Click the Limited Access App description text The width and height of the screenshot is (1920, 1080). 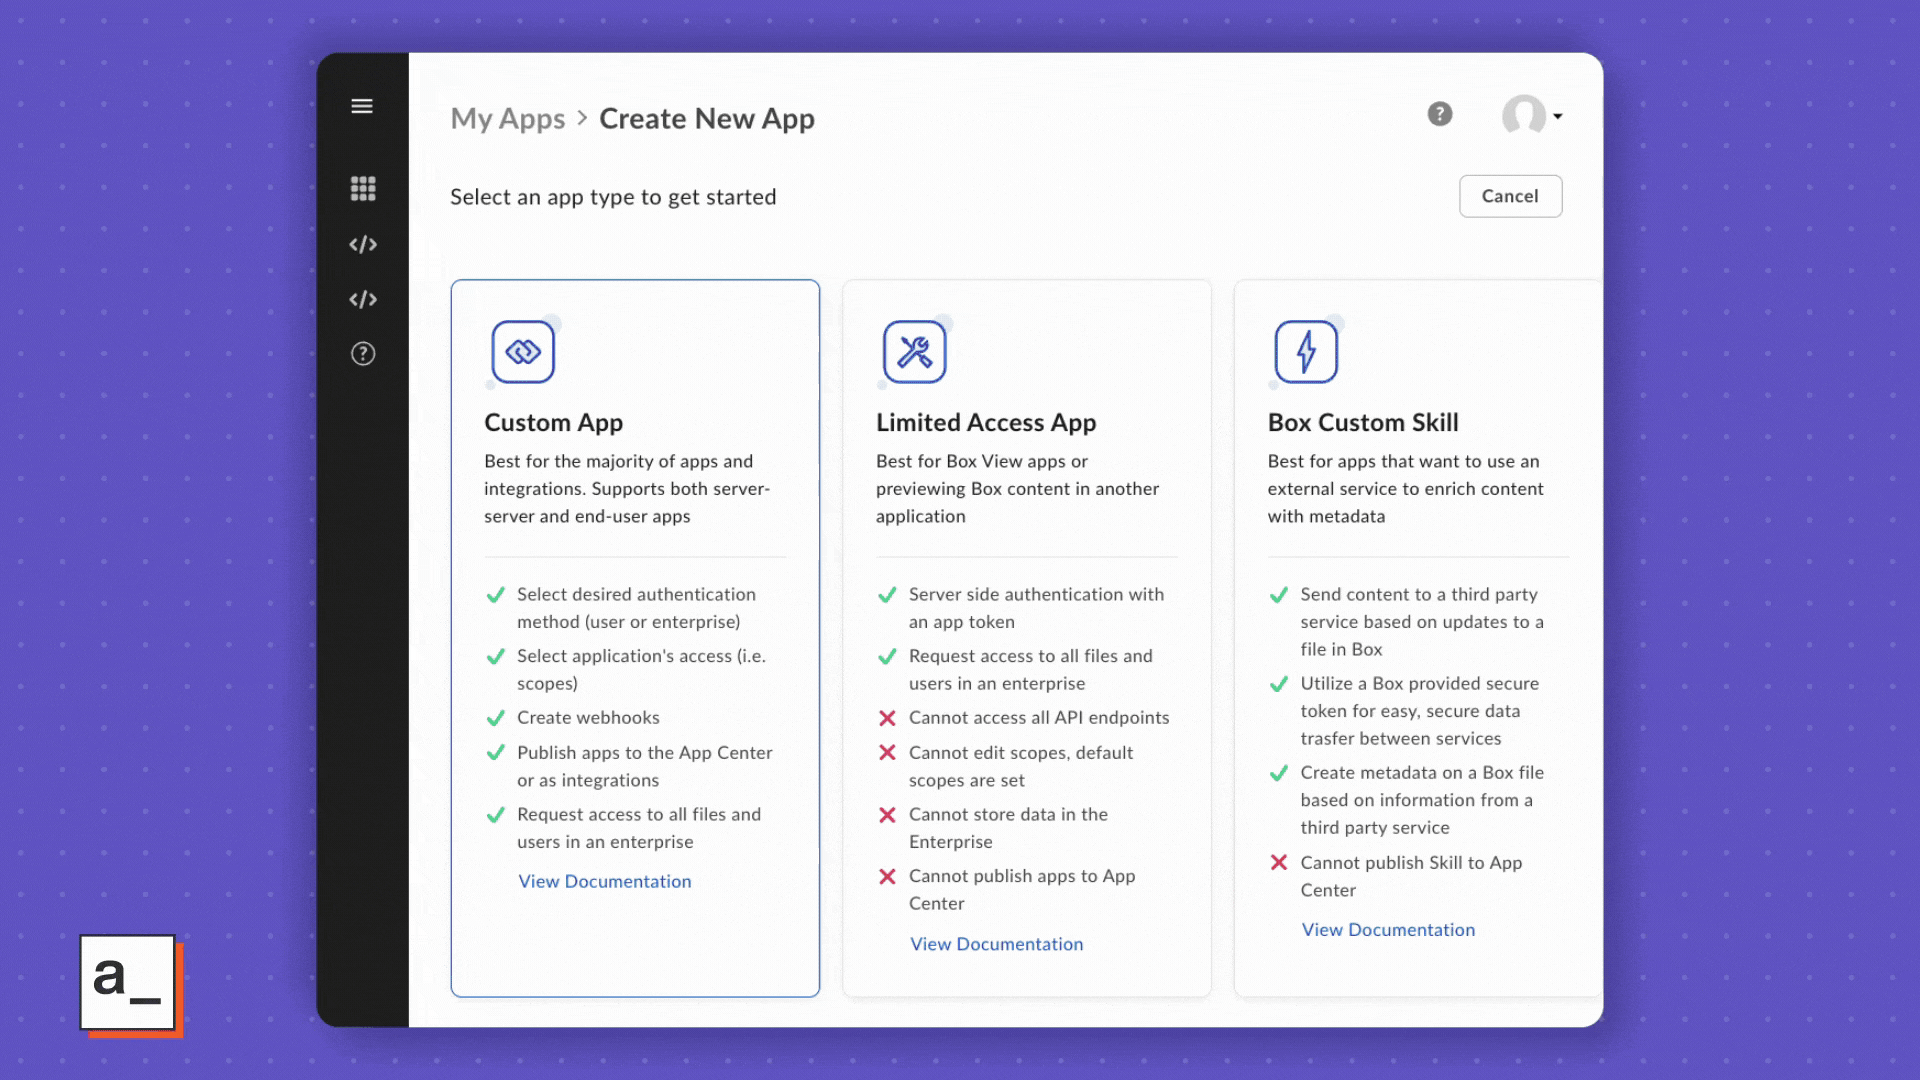pyautogui.click(x=1017, y=489)
